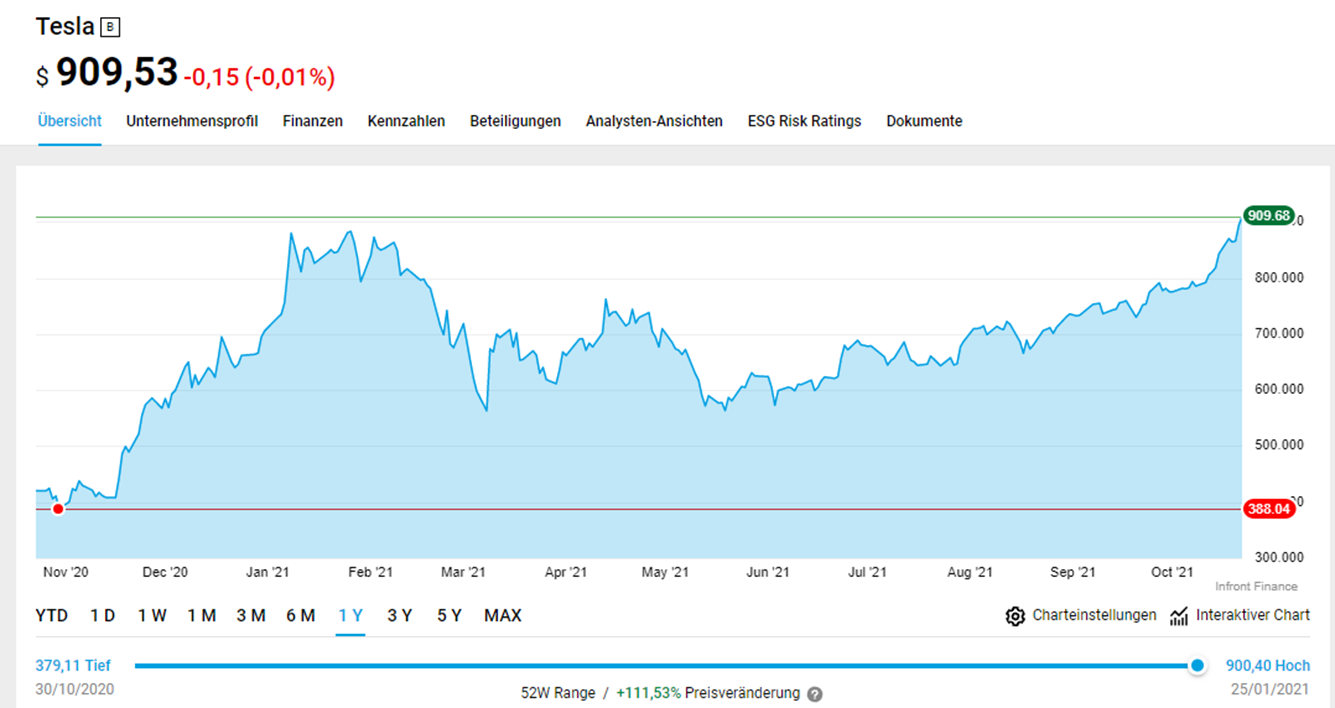Viewport: 1335px width, 708px height.
Task: Click the help question mark icon
Action: point(815,694)
